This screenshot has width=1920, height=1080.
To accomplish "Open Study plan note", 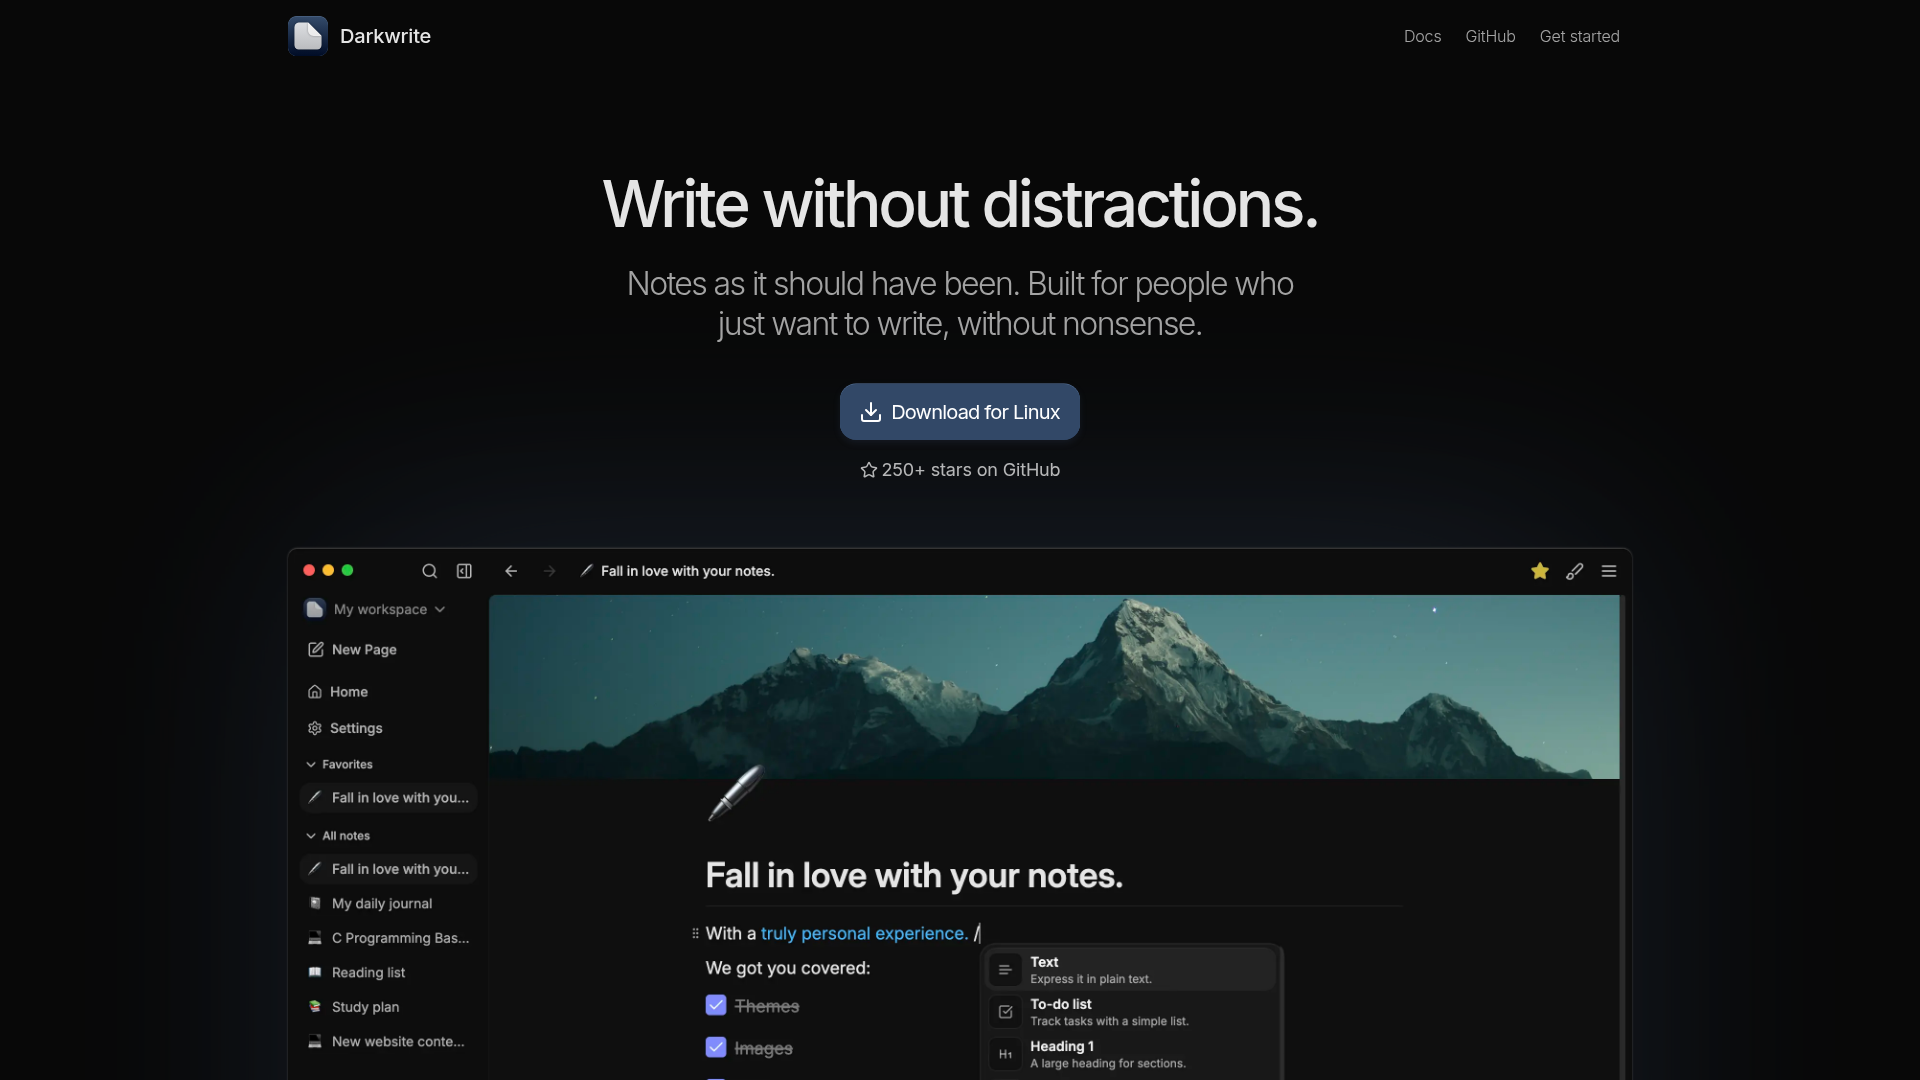I will pos(389,1007).
